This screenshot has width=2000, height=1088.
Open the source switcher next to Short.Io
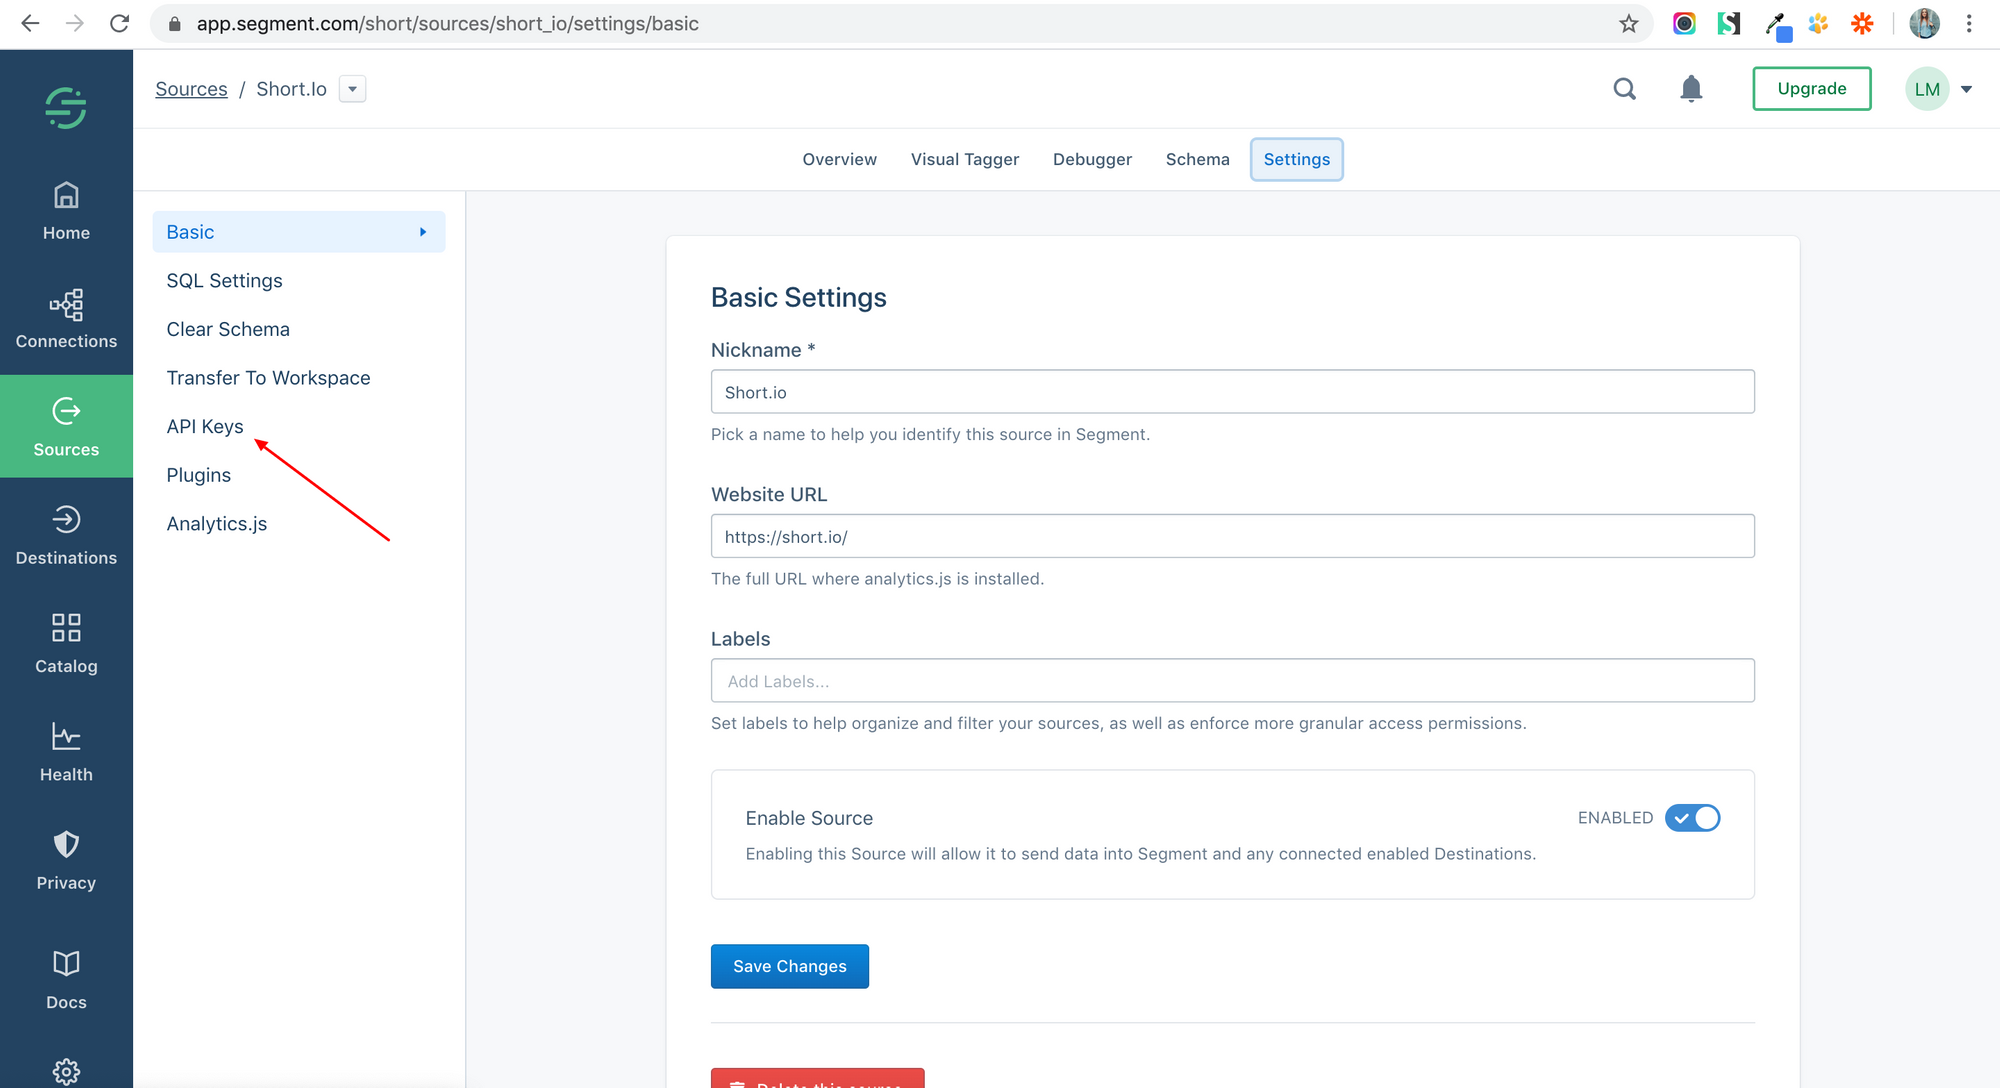click(352, 88)
